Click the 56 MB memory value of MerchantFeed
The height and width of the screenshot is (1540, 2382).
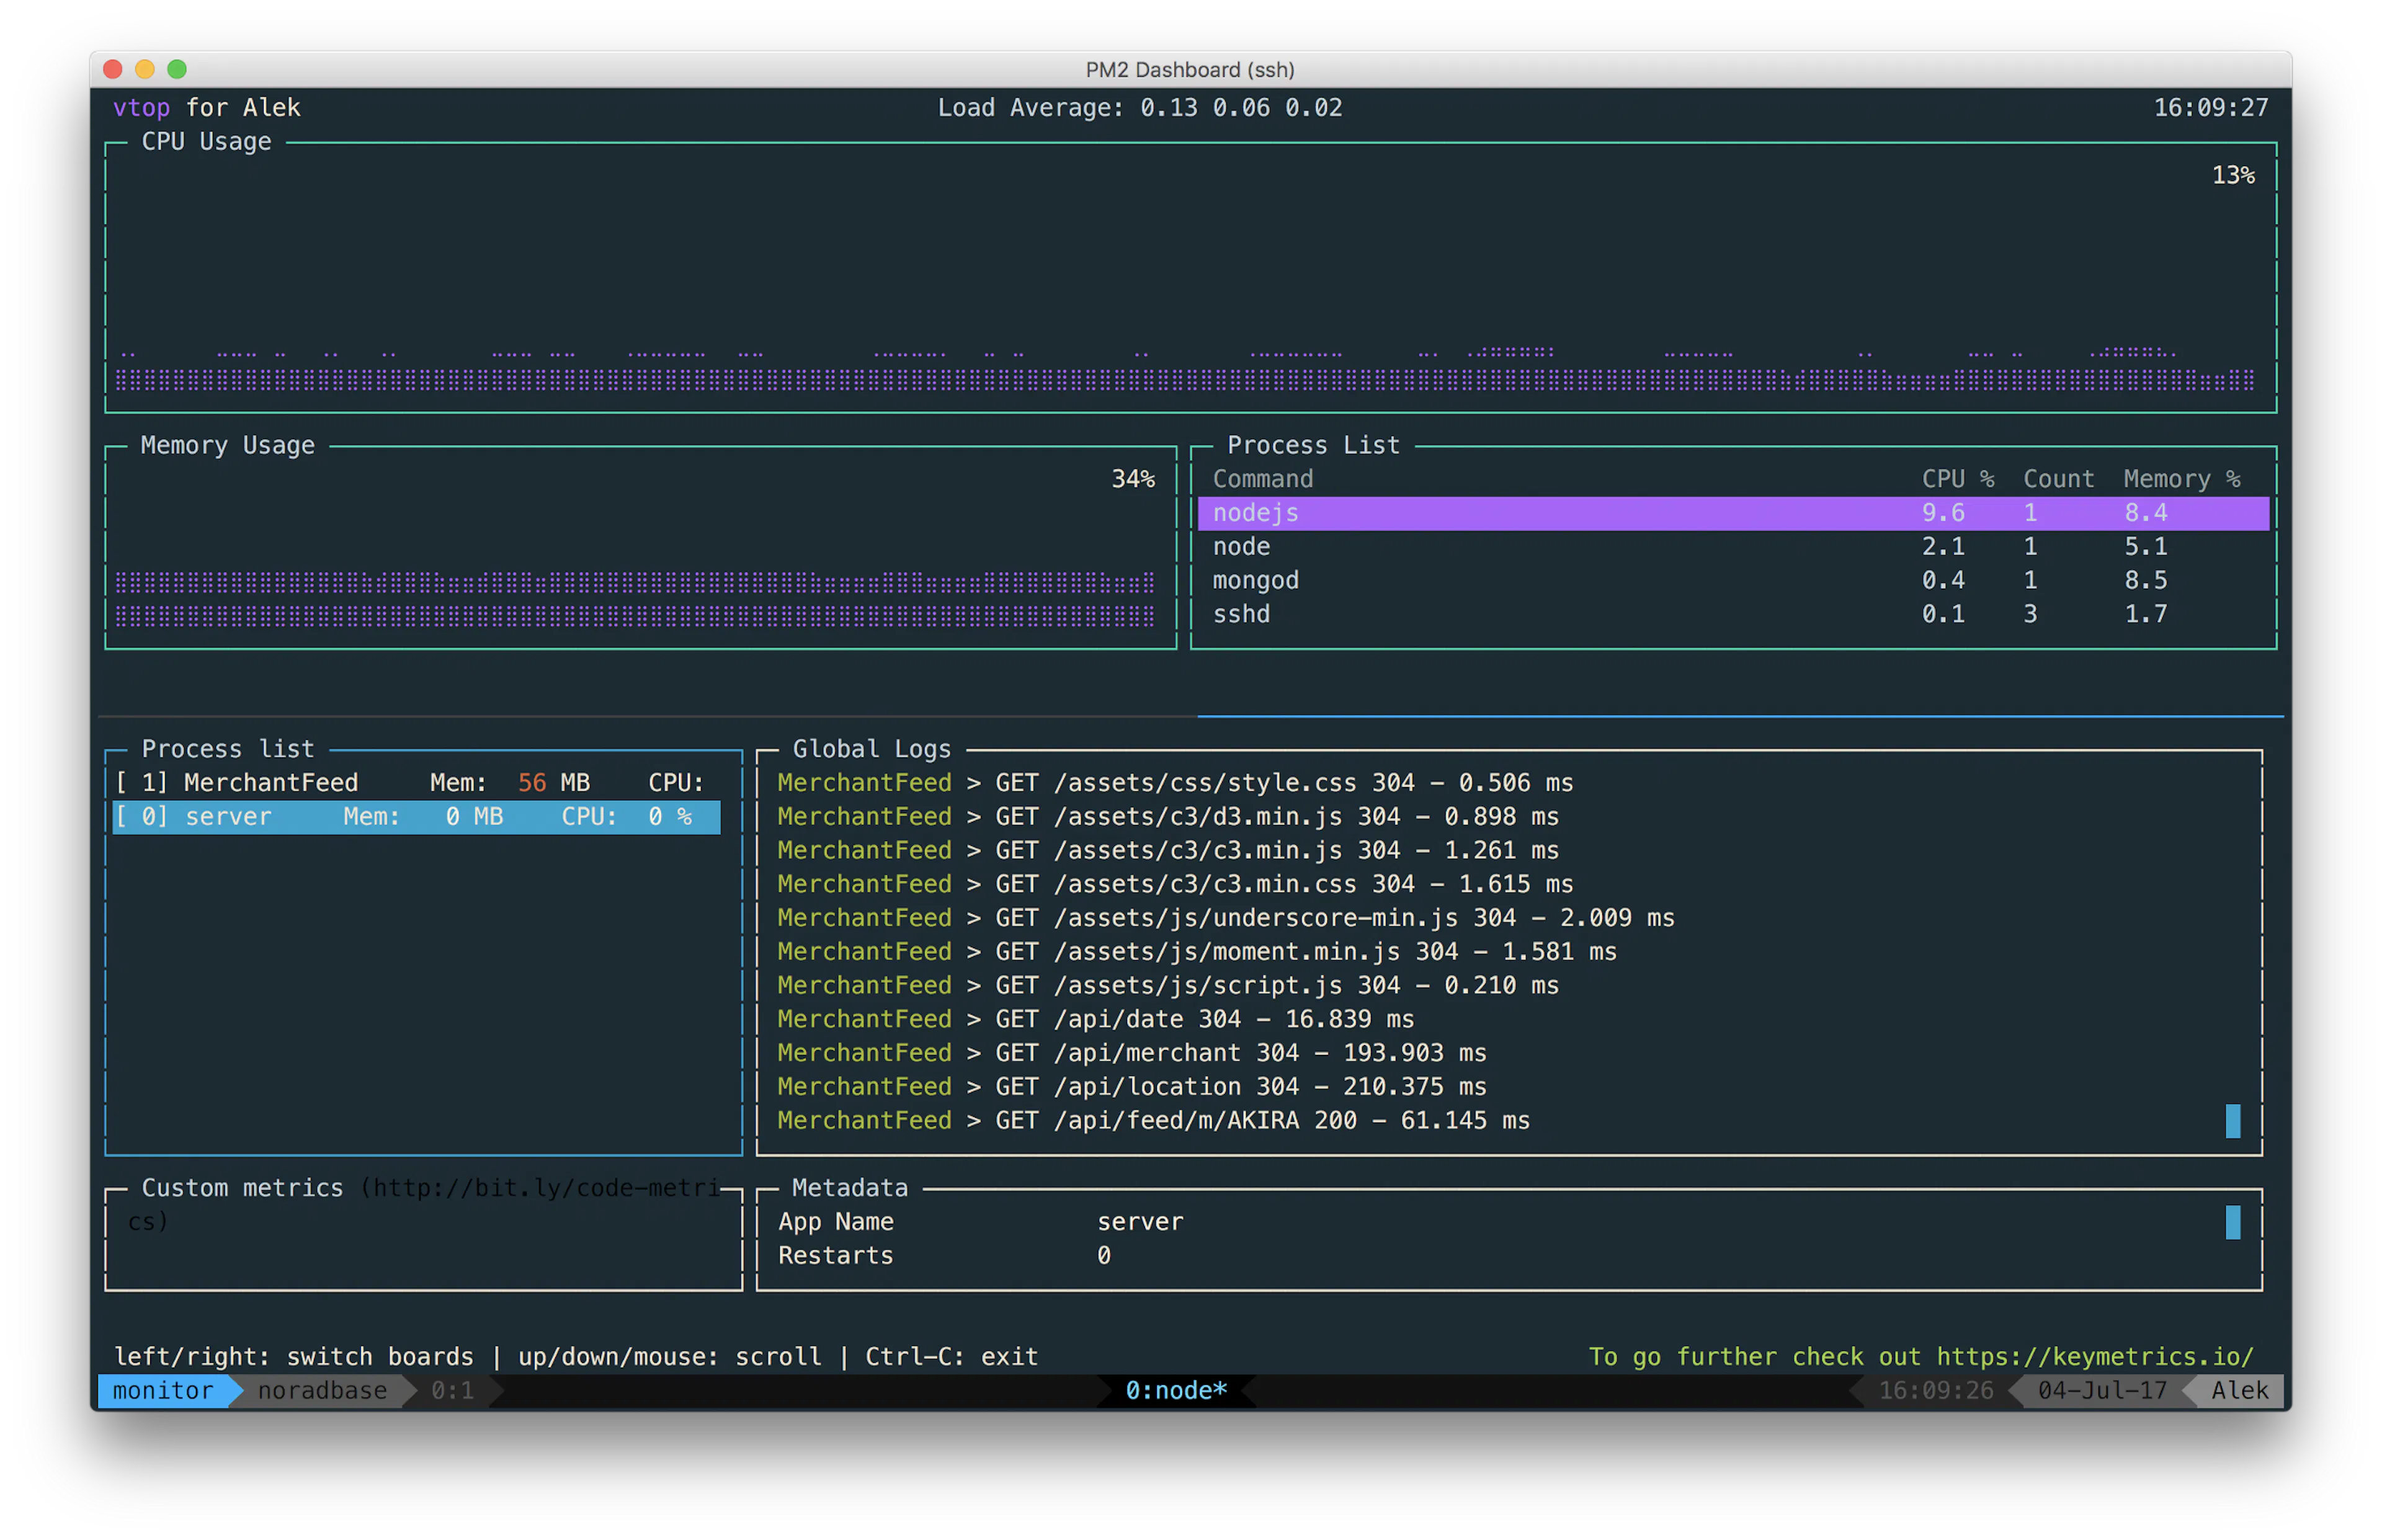tap(553, 783)
